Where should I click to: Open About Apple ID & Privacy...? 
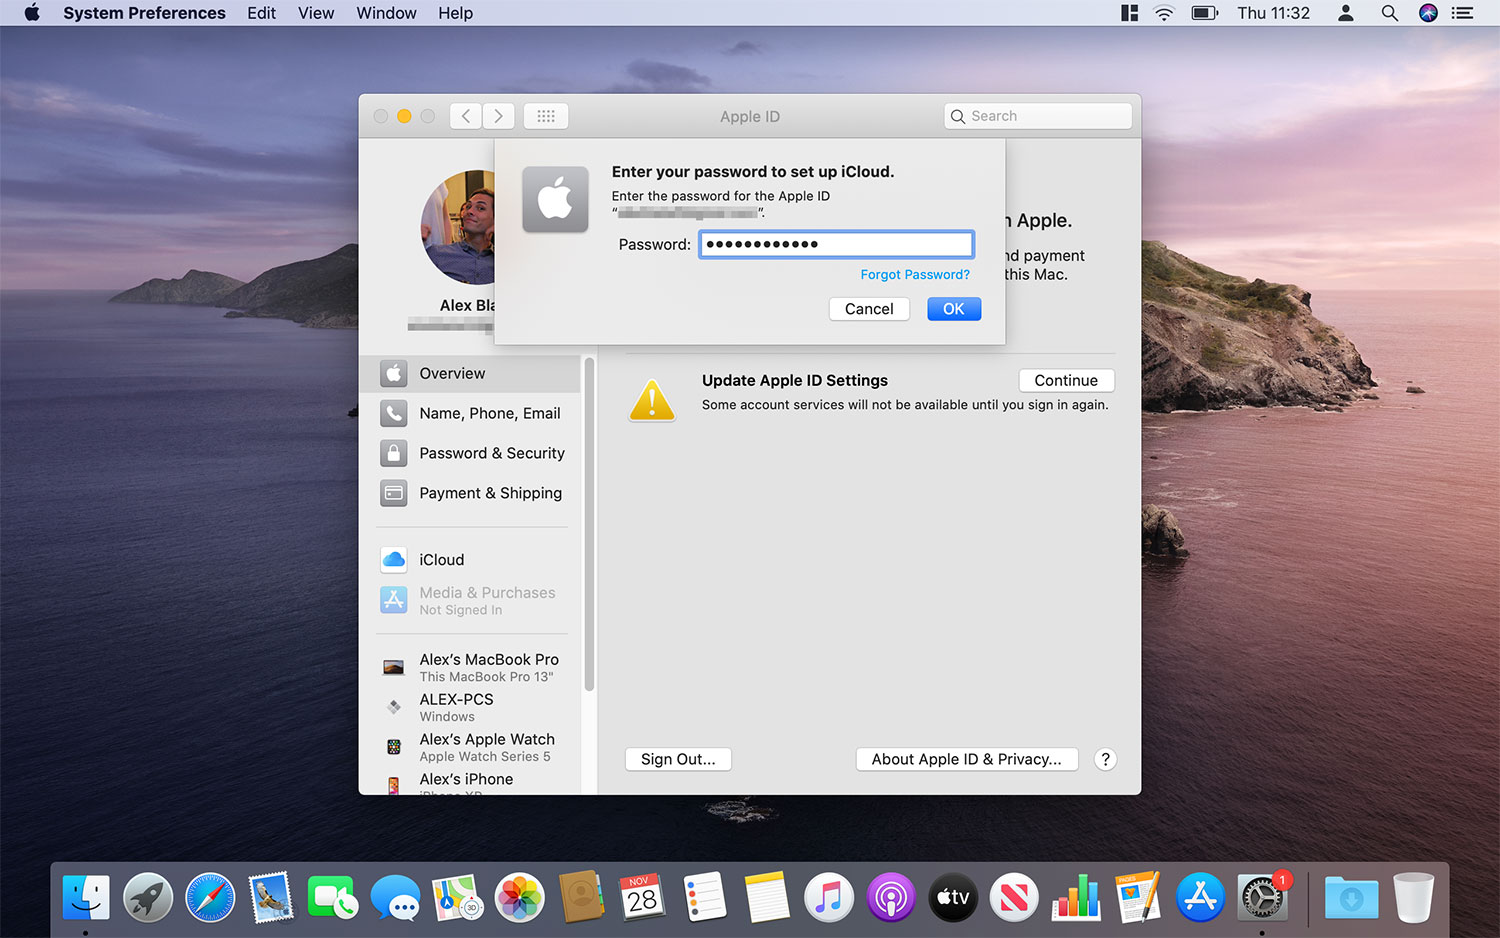coord(966,759)
